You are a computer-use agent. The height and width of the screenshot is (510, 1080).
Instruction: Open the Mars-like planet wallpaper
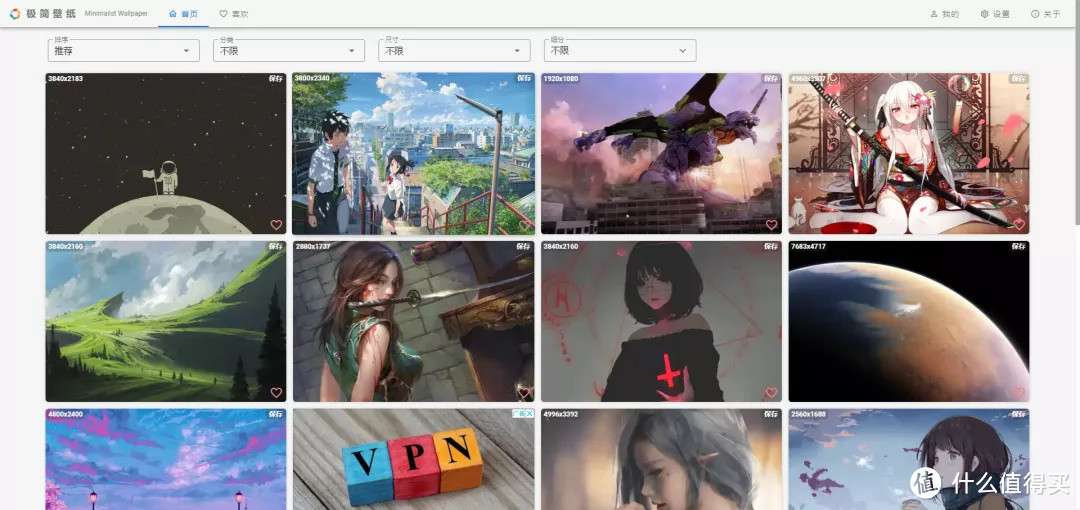[x=909, y=321]
